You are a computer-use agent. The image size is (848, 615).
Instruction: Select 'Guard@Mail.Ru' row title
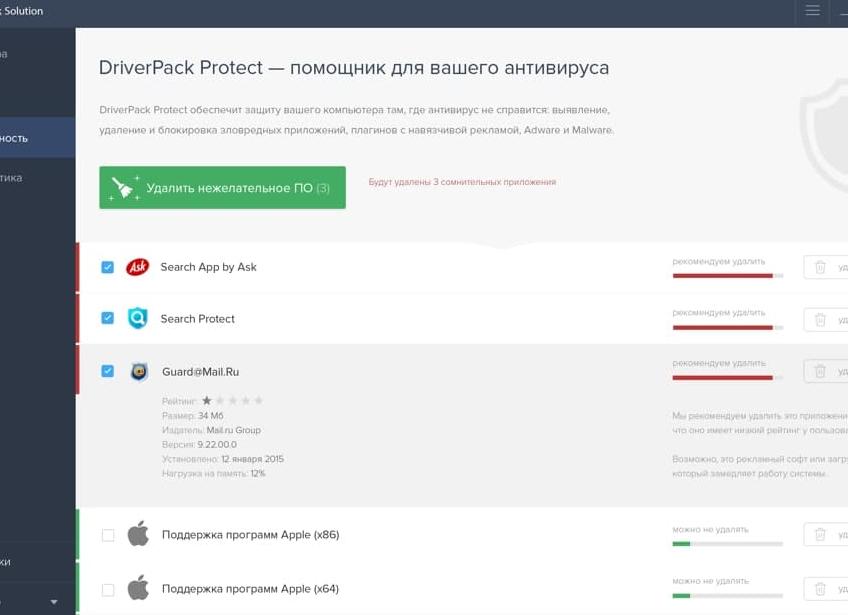[x=201, y=372]
